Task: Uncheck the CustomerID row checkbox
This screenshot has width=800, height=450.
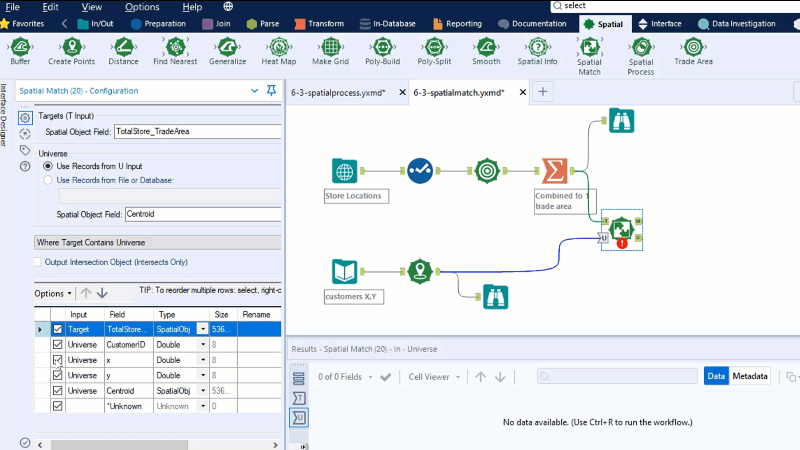Action: (x=58, y=344)
